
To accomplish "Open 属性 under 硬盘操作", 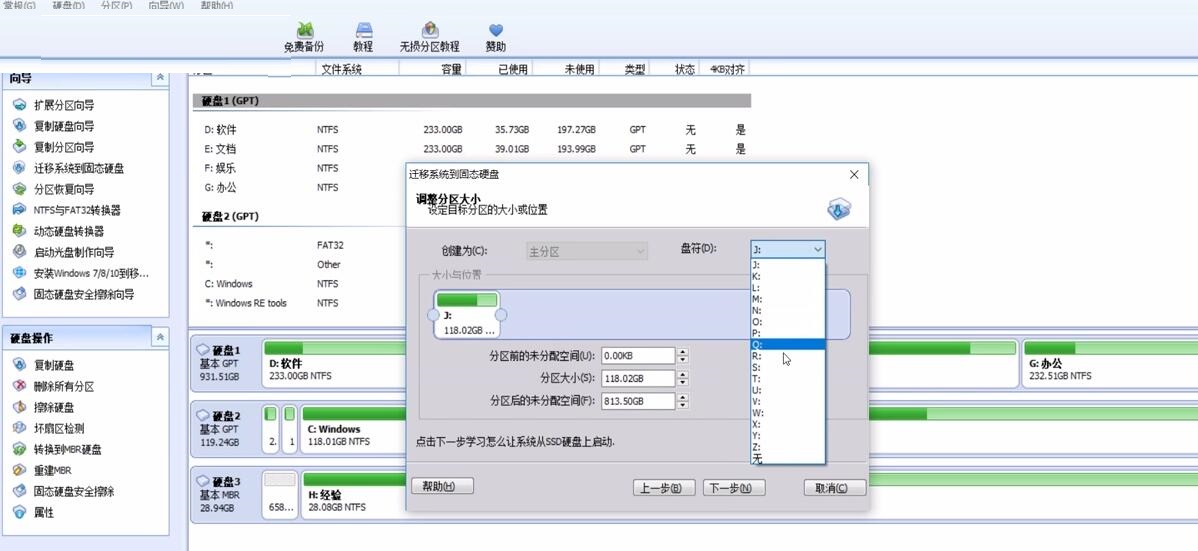I will coord(44,513).
